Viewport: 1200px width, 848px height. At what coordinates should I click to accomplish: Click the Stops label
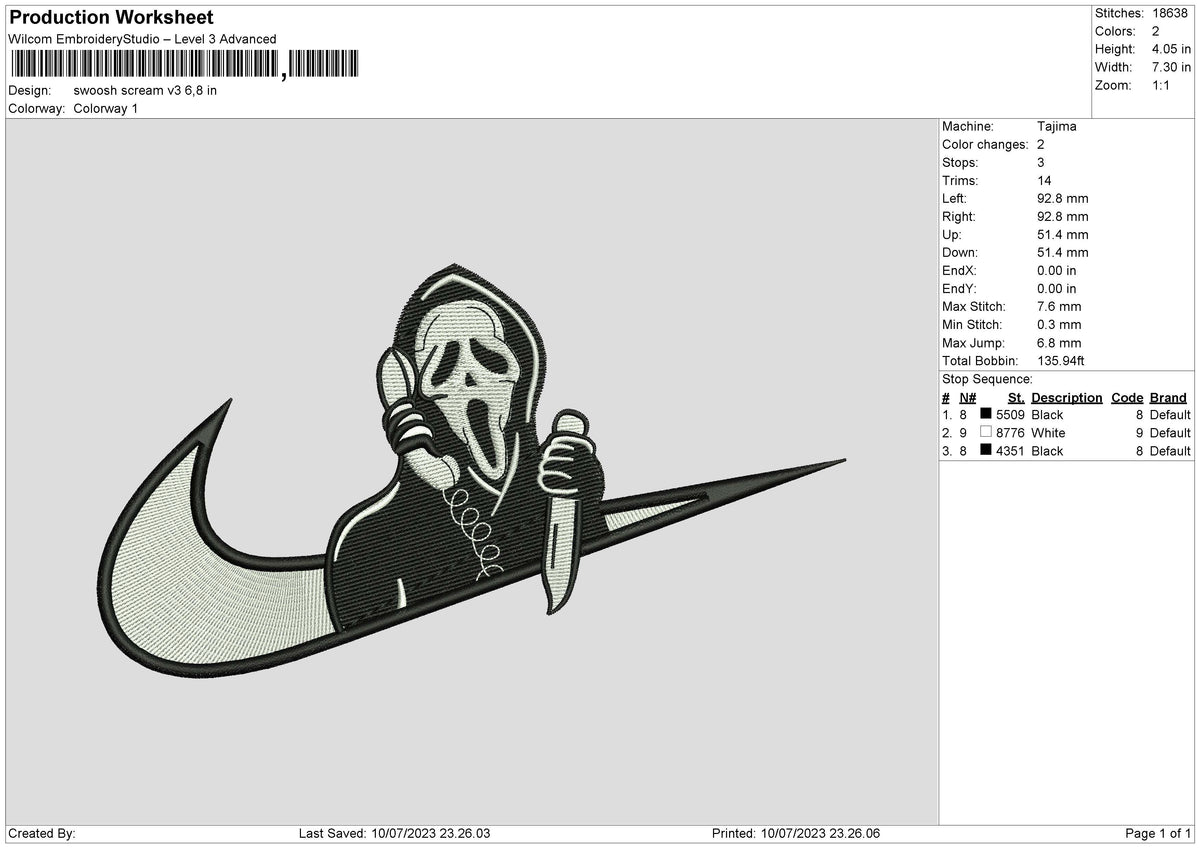(960, 163)
